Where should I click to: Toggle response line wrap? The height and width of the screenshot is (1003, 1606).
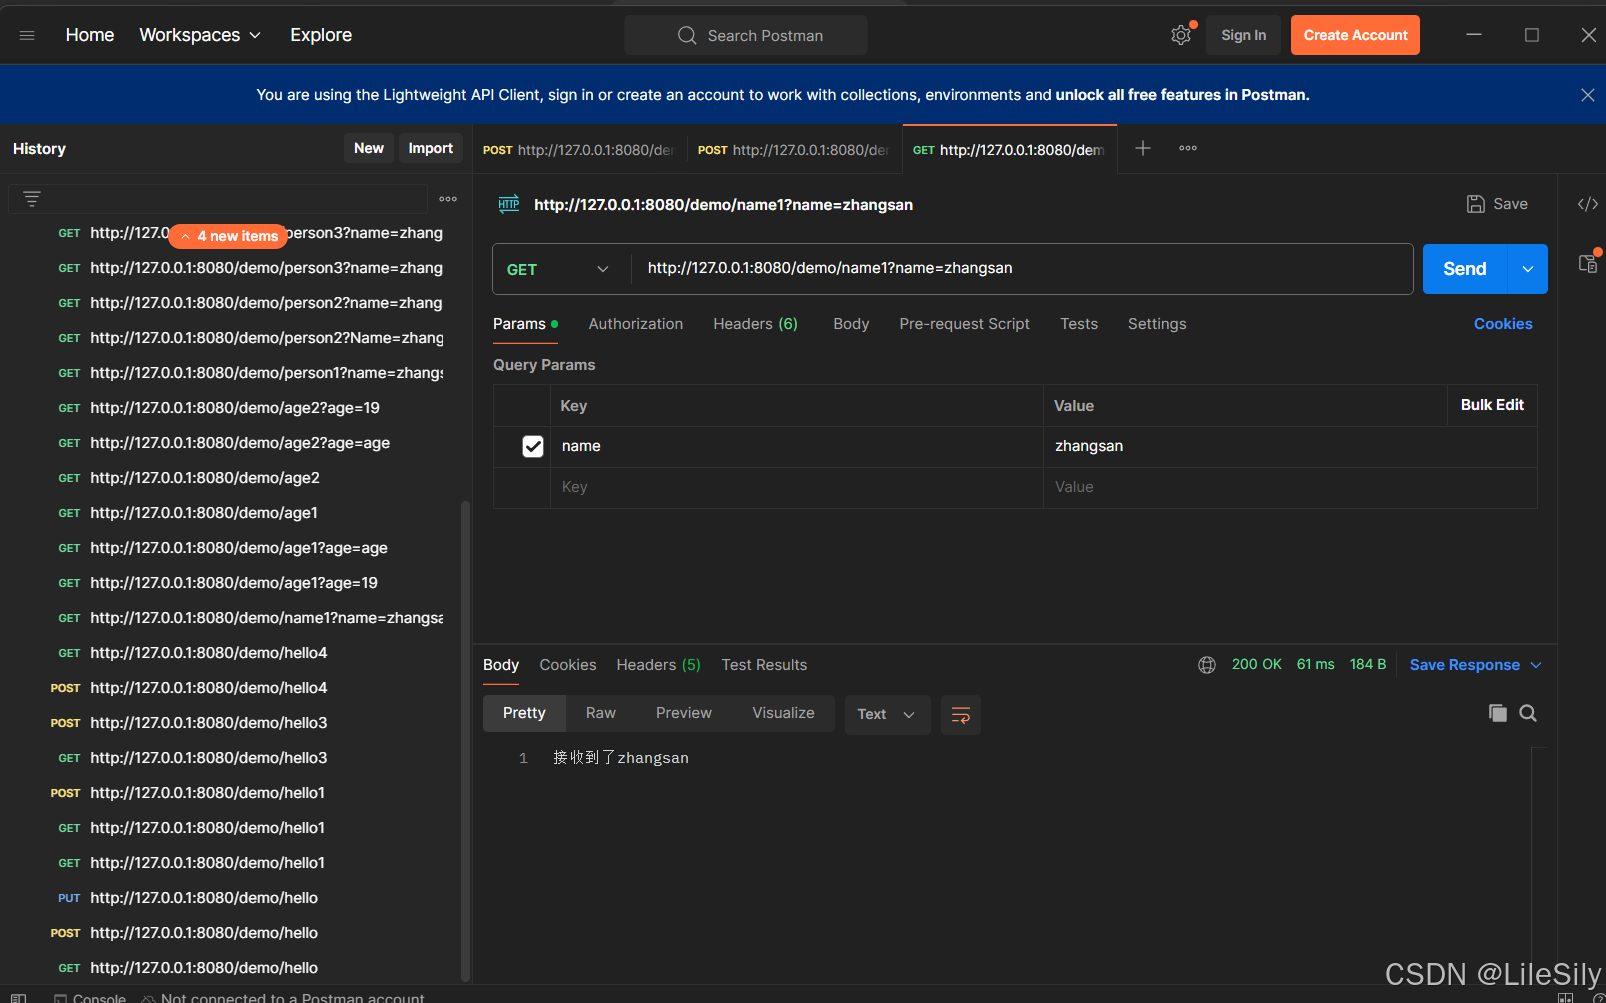click(x=961, y=714)
